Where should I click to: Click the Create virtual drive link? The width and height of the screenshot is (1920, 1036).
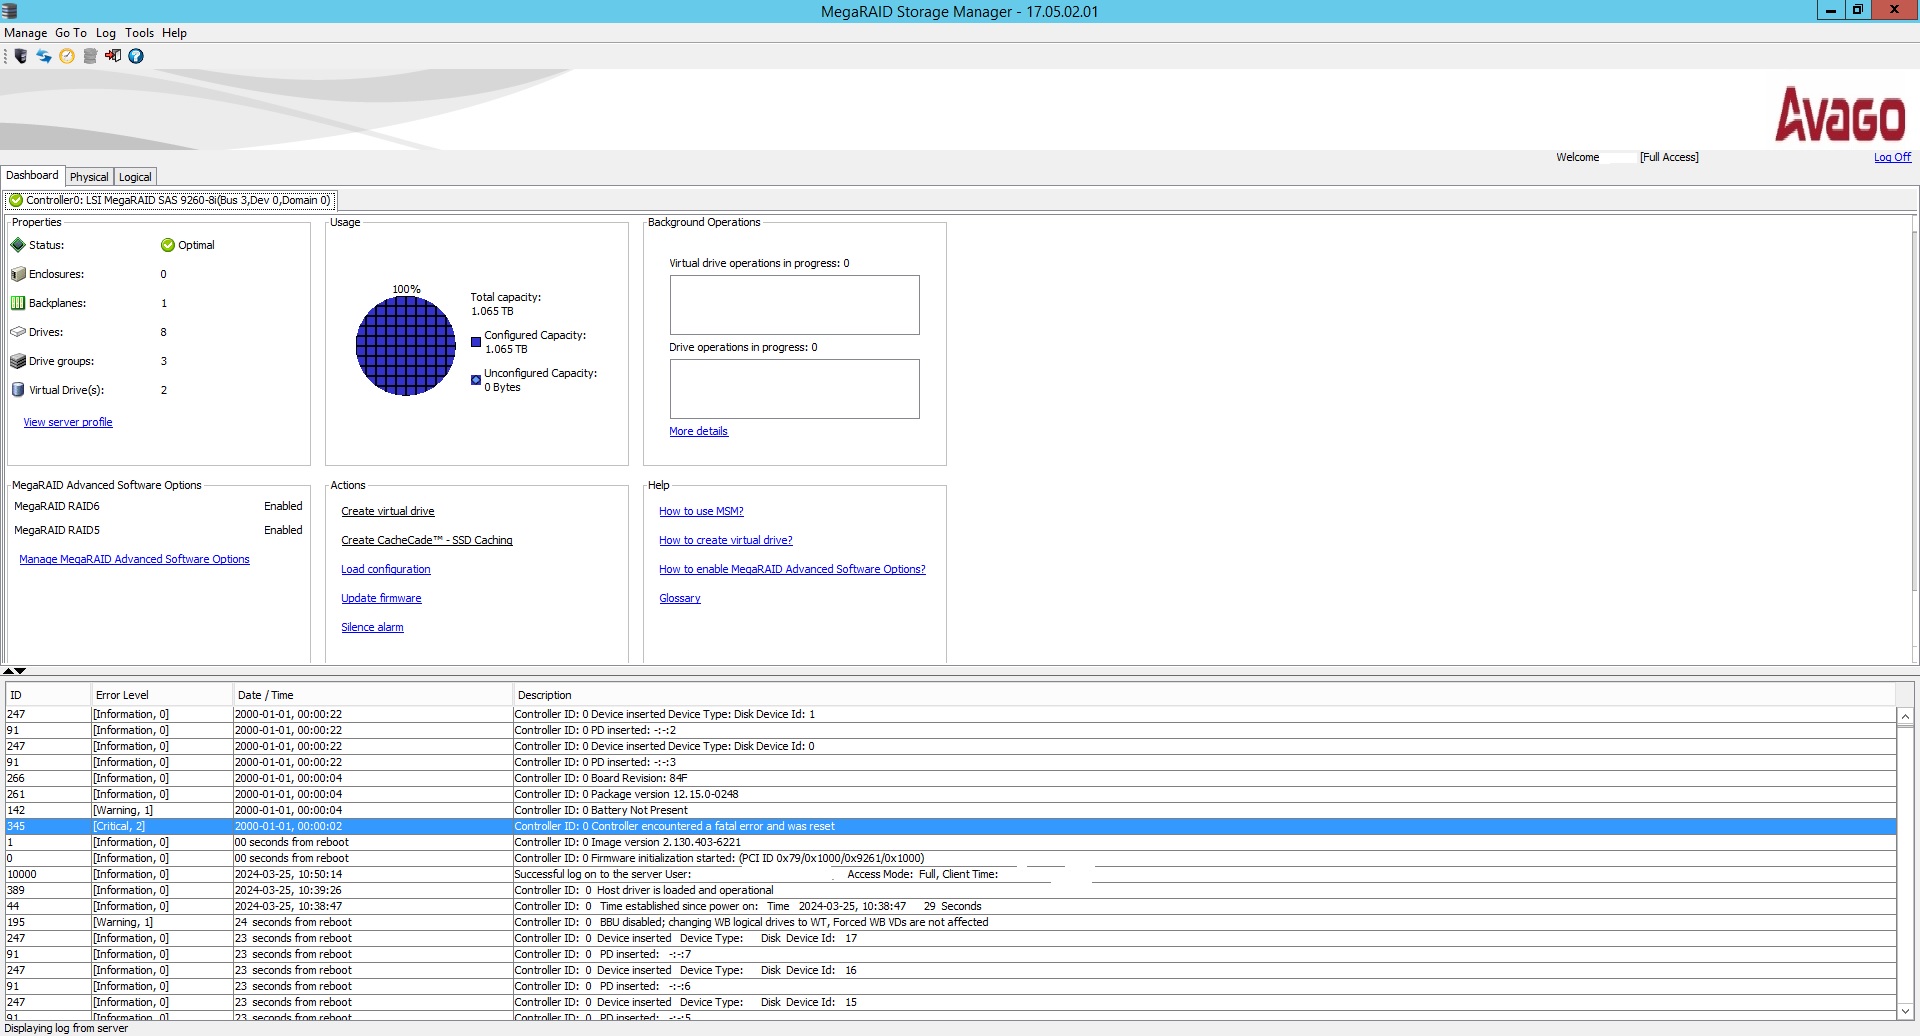pos(388,511)
